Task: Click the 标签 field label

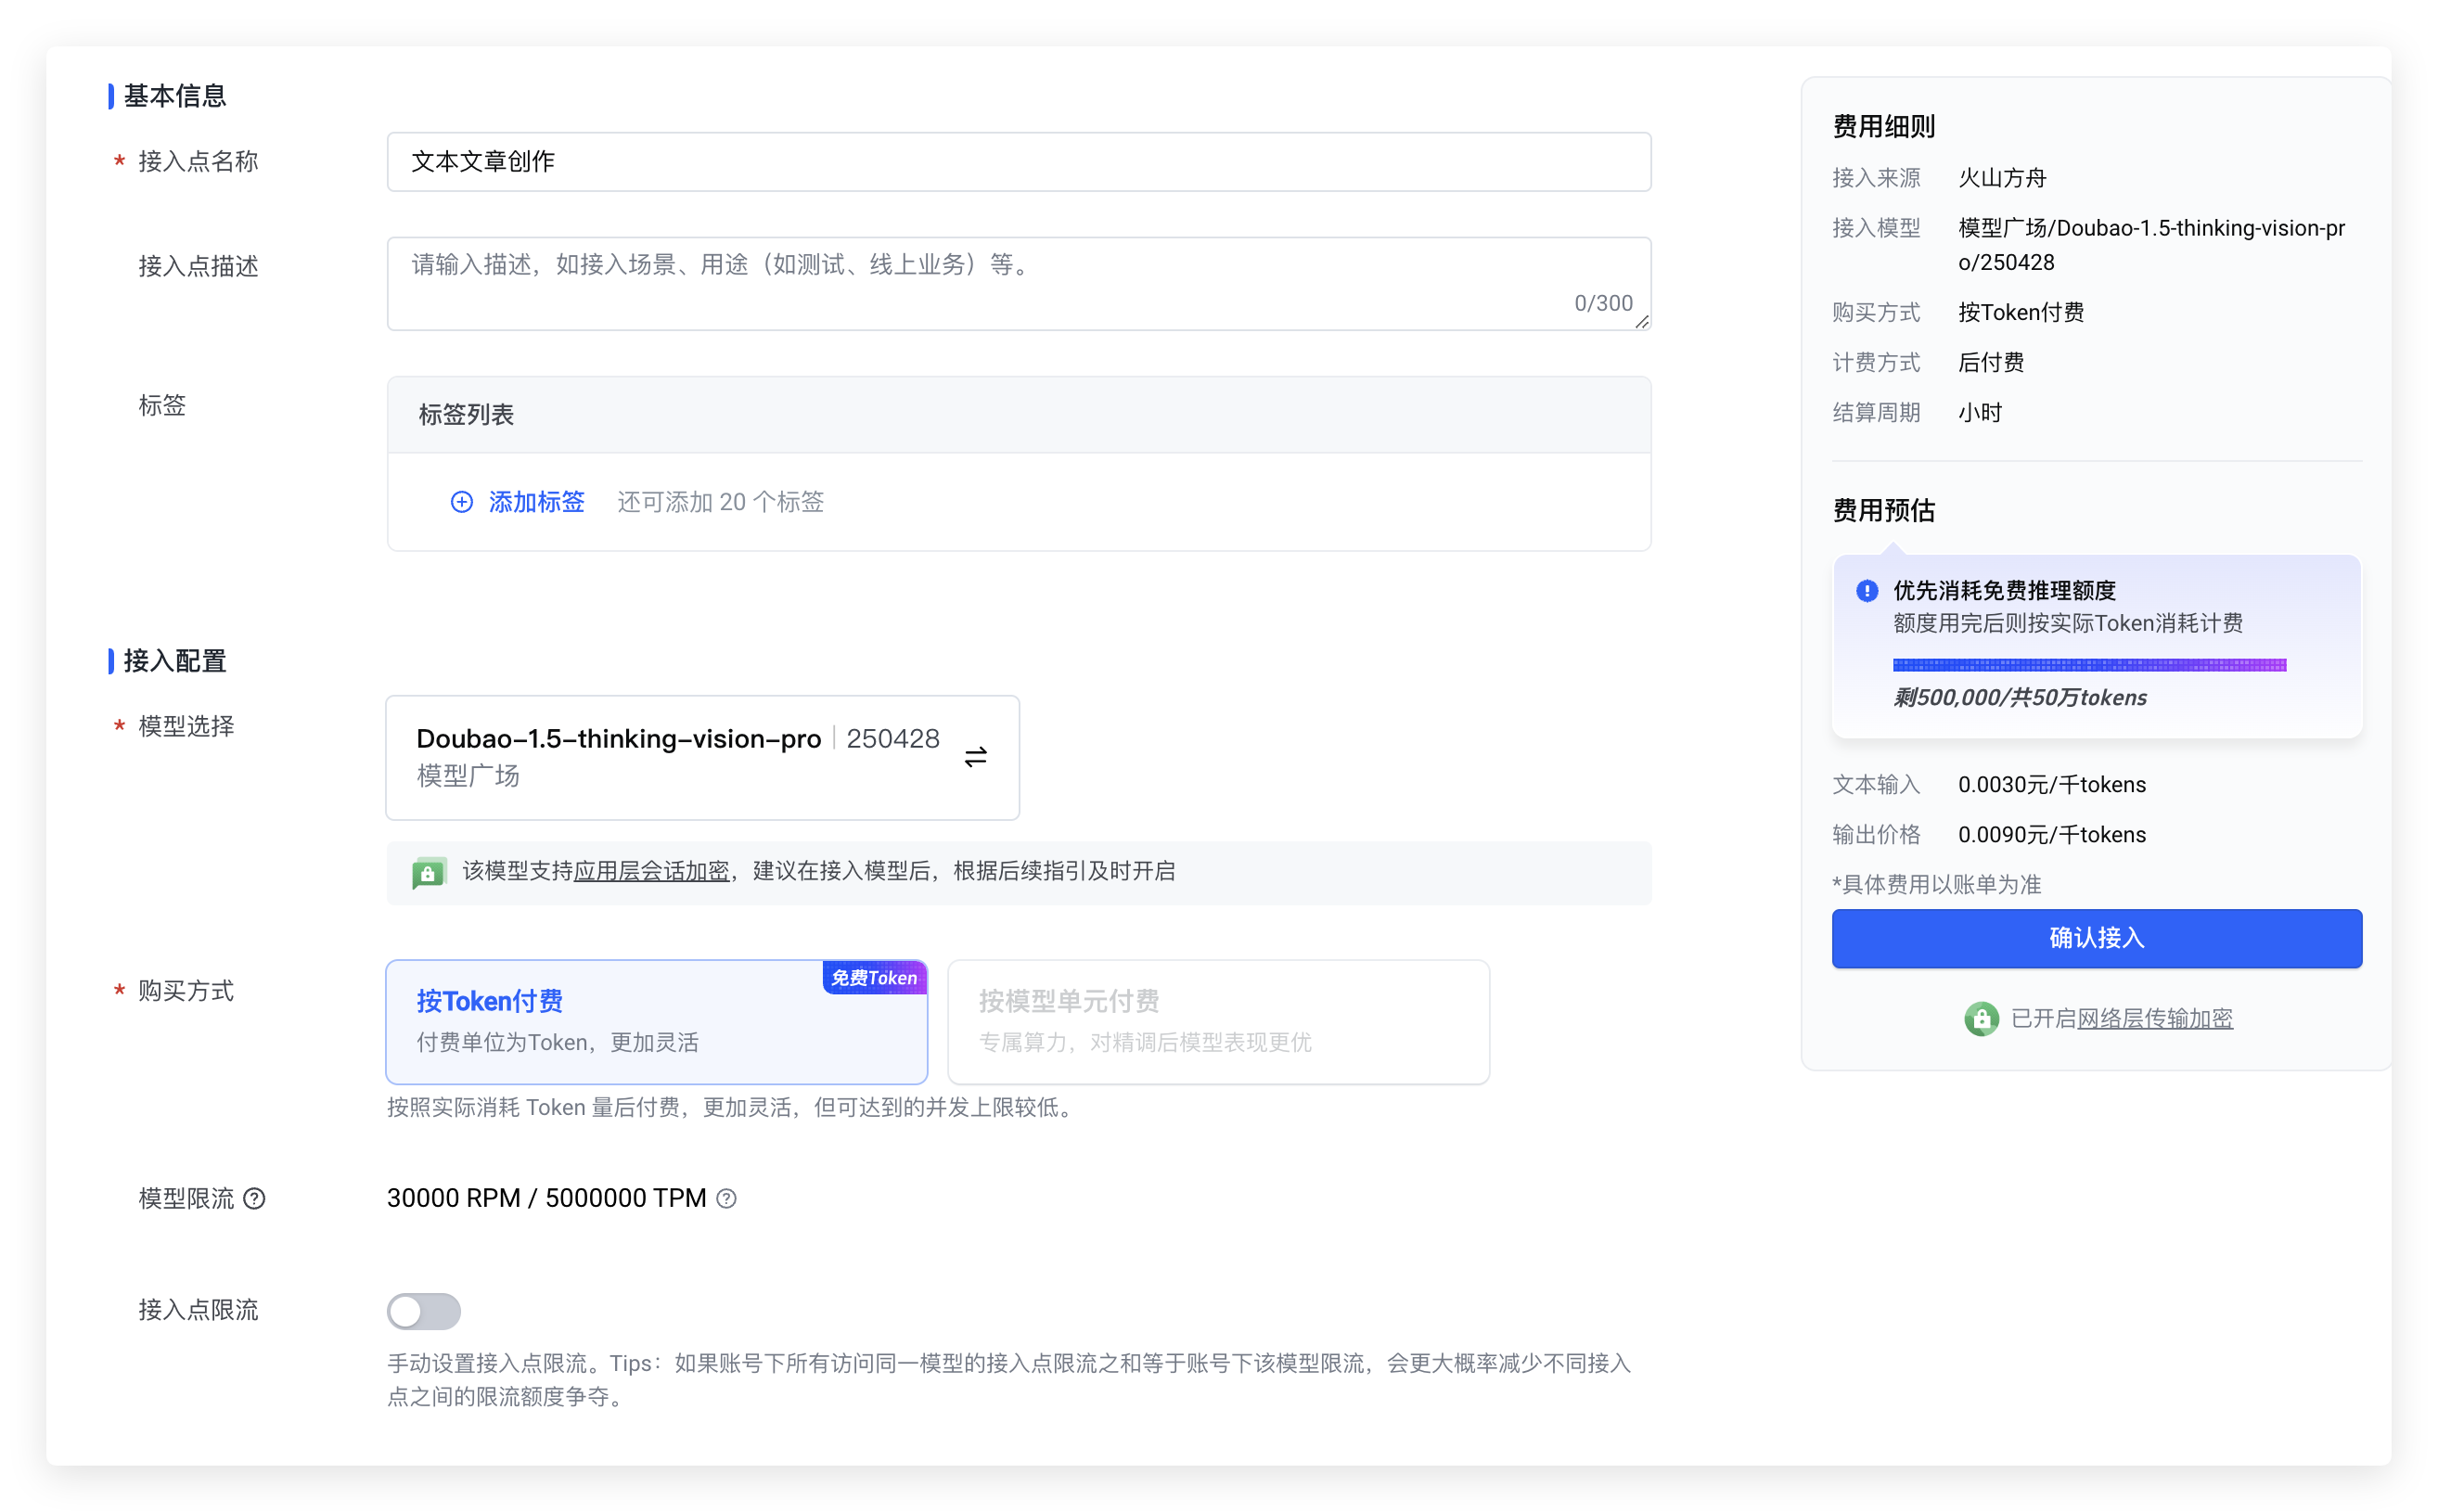Action: coord(162,405)
